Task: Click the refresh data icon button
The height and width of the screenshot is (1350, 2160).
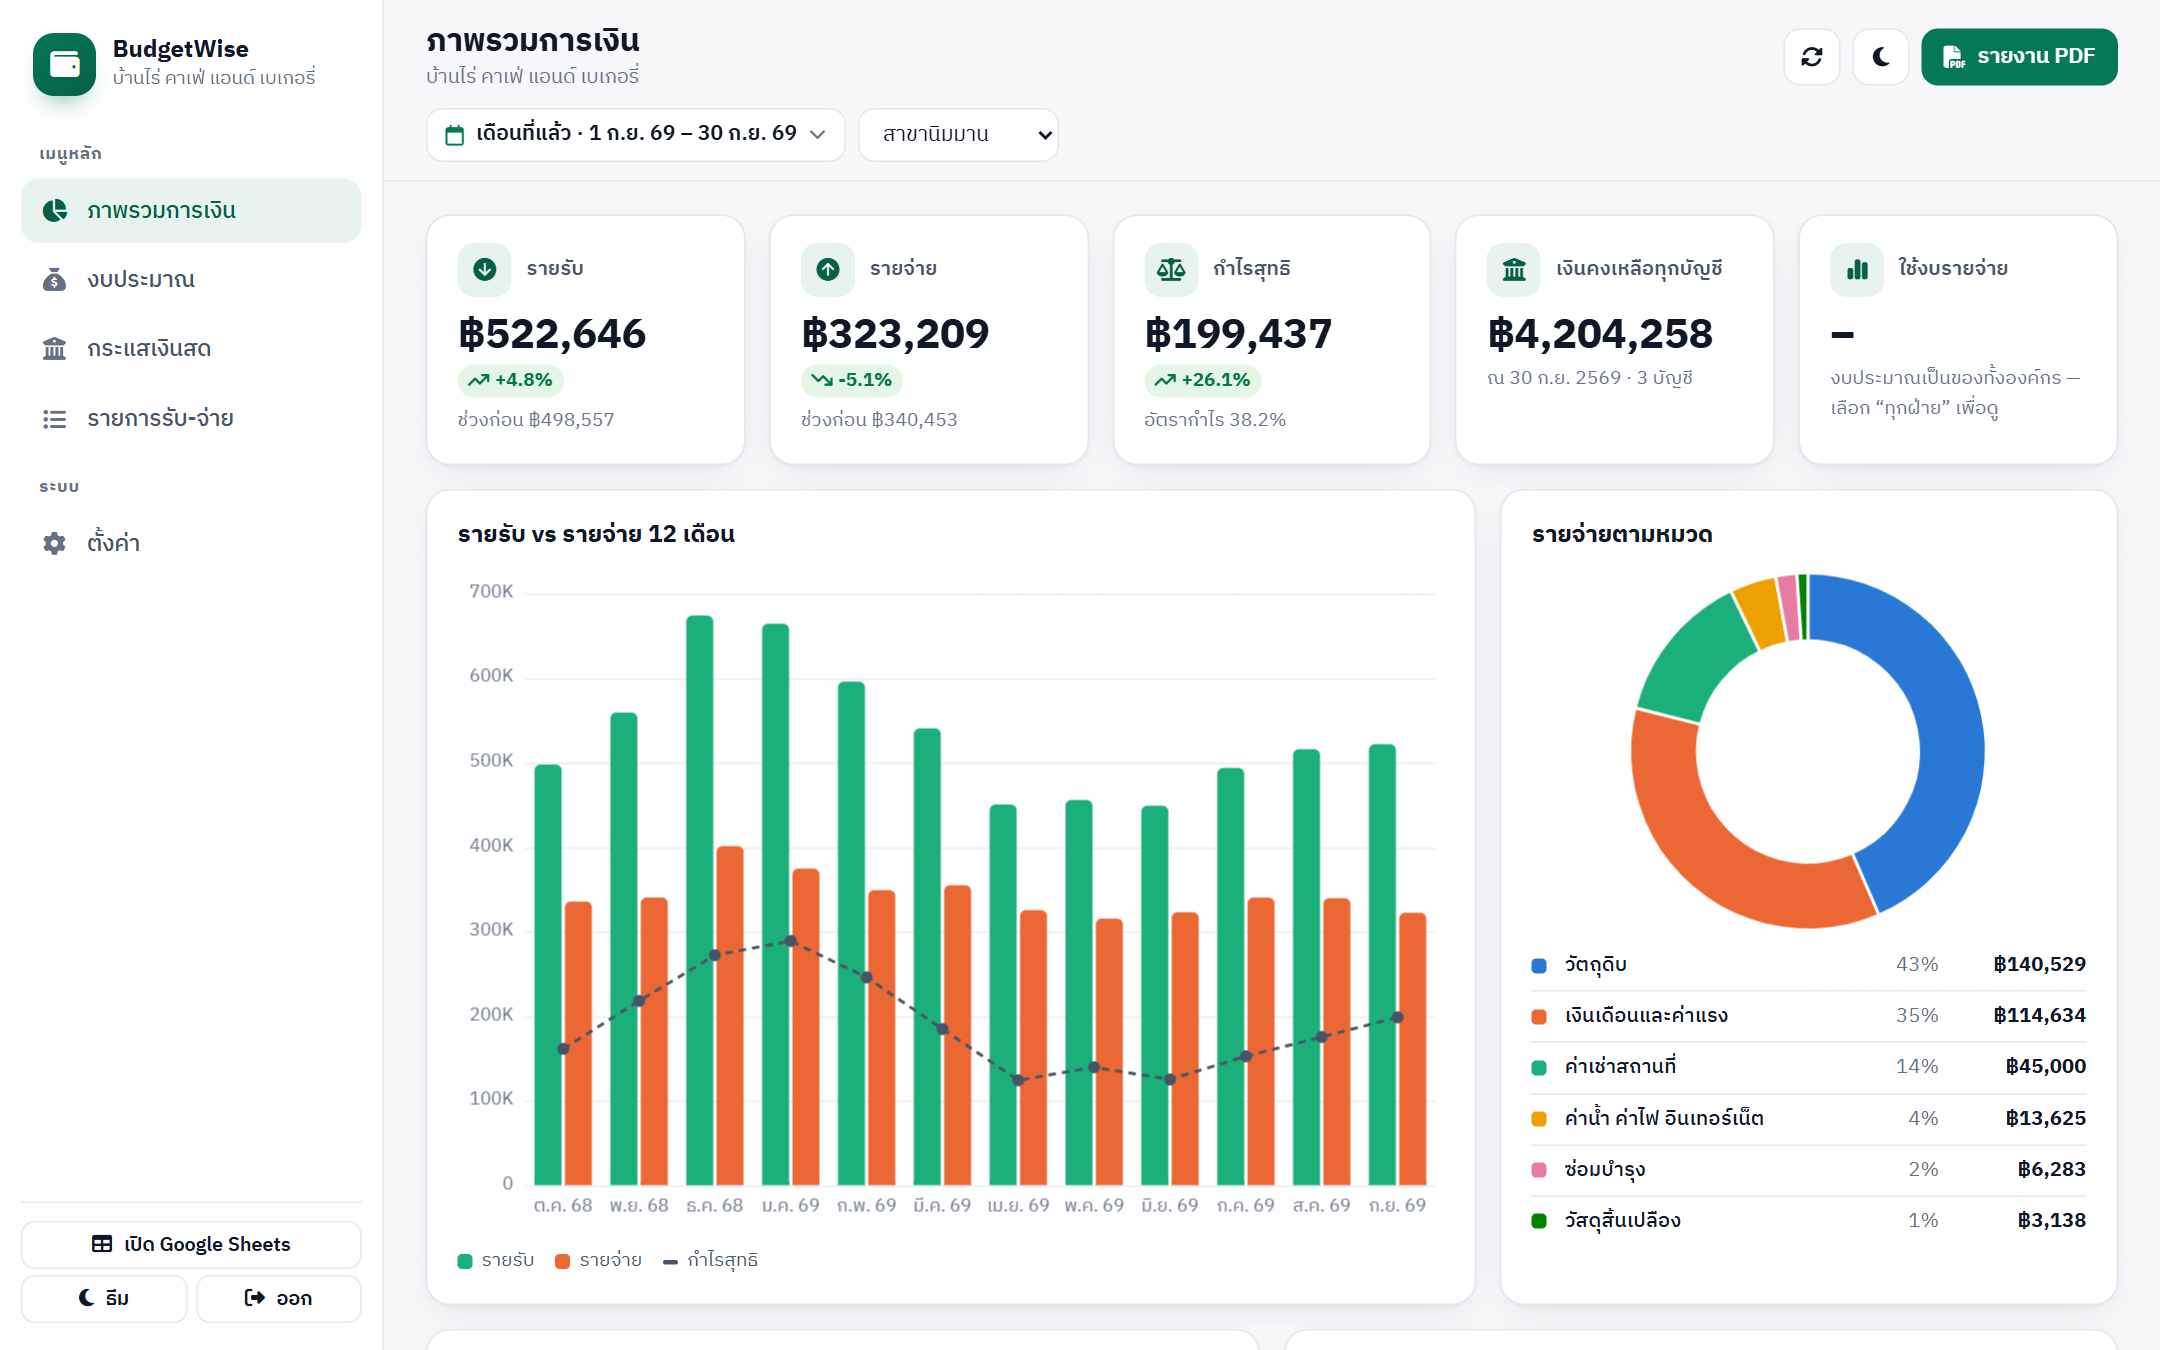Action: [x=1811, y=57]
